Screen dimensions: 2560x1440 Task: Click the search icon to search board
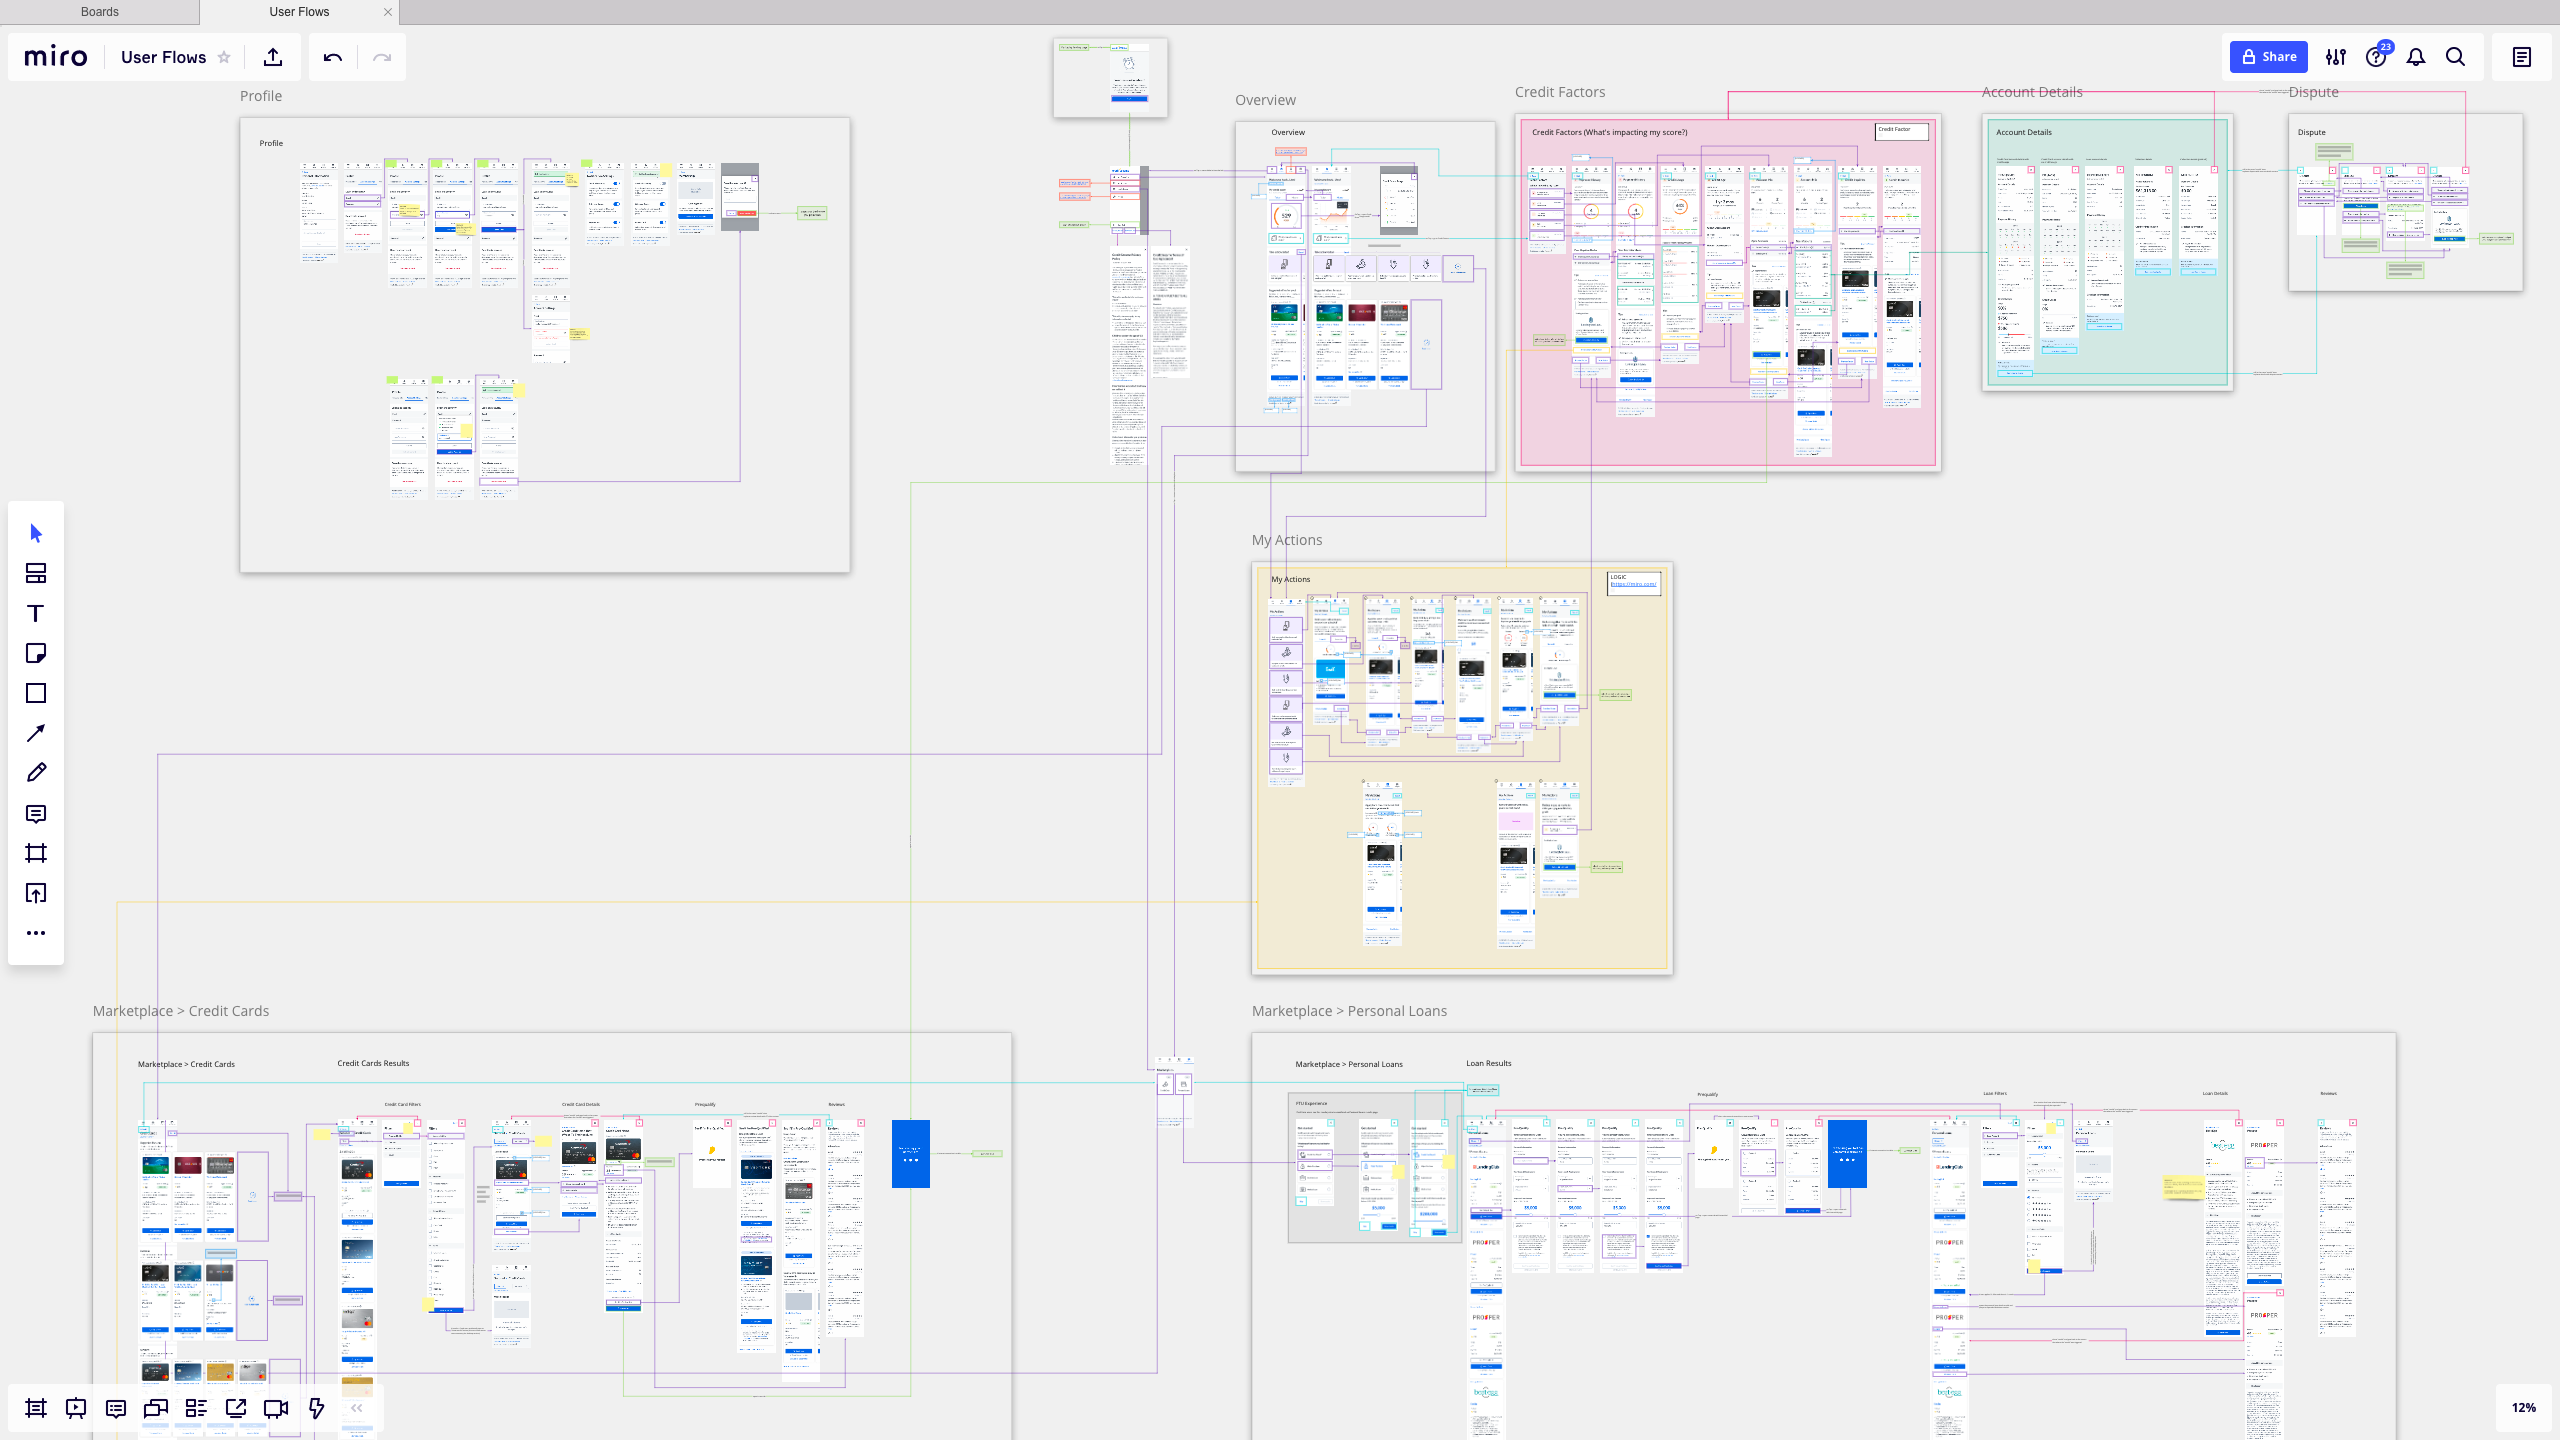pos(2456,56)
